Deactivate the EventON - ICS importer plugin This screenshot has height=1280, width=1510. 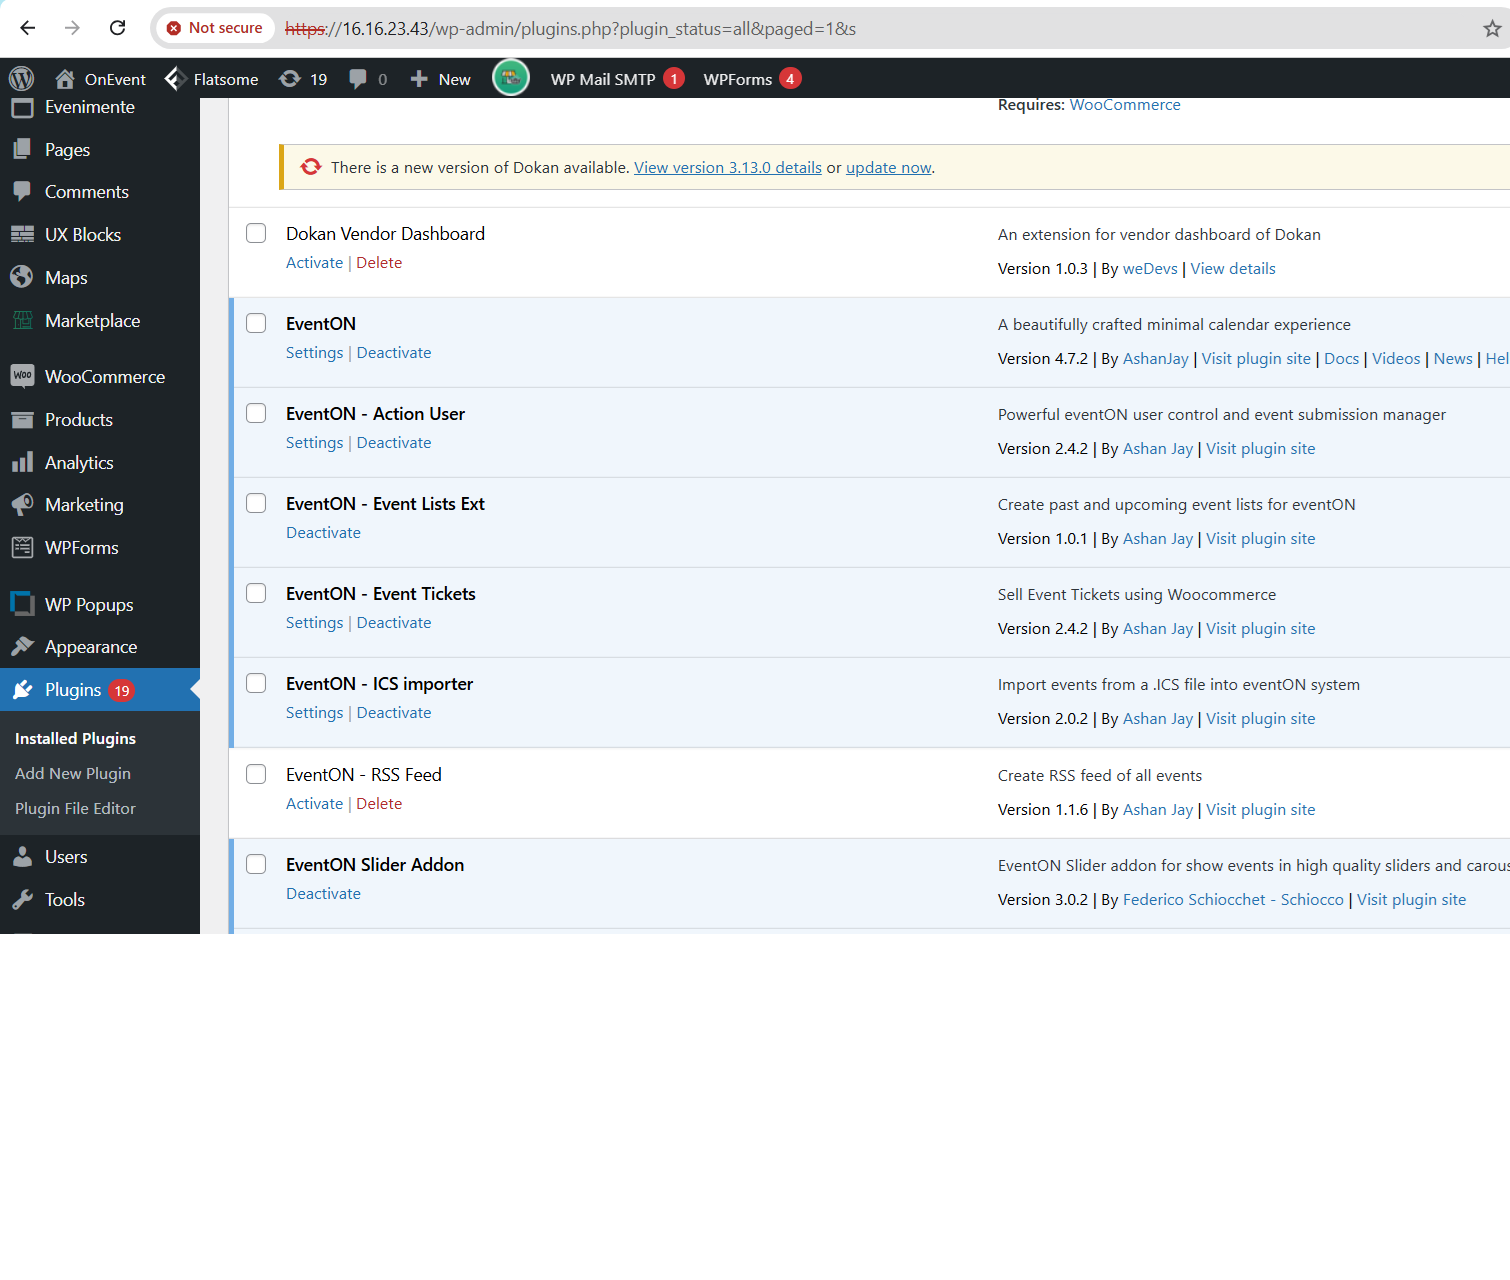394,713
